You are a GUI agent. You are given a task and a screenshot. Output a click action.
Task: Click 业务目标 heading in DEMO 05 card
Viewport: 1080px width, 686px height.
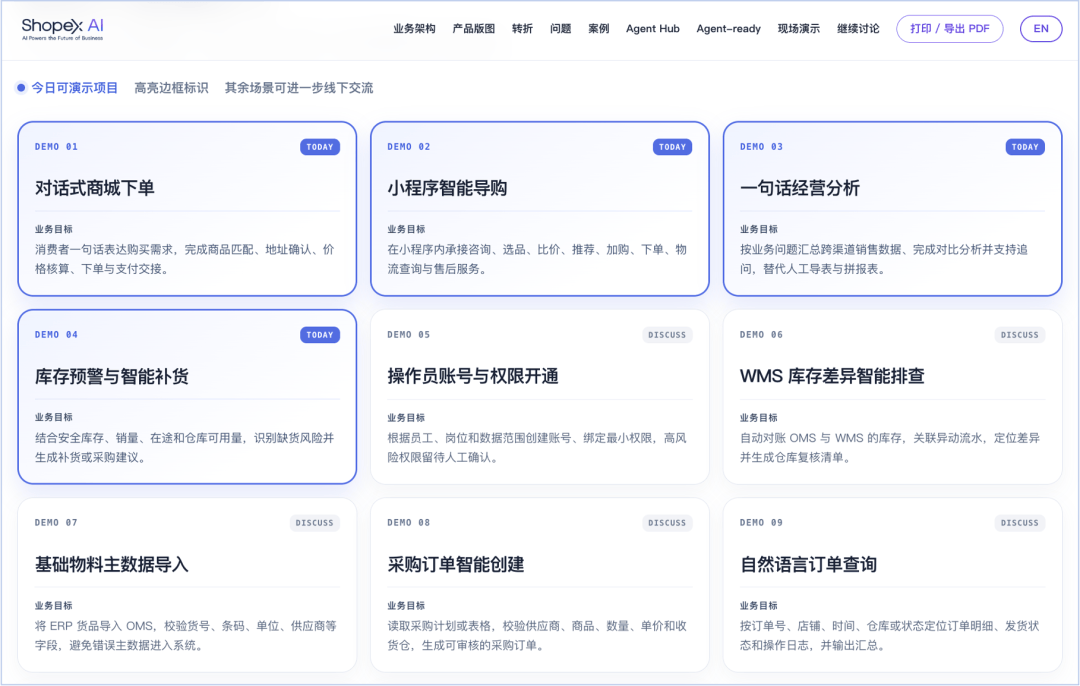(406, 417)
